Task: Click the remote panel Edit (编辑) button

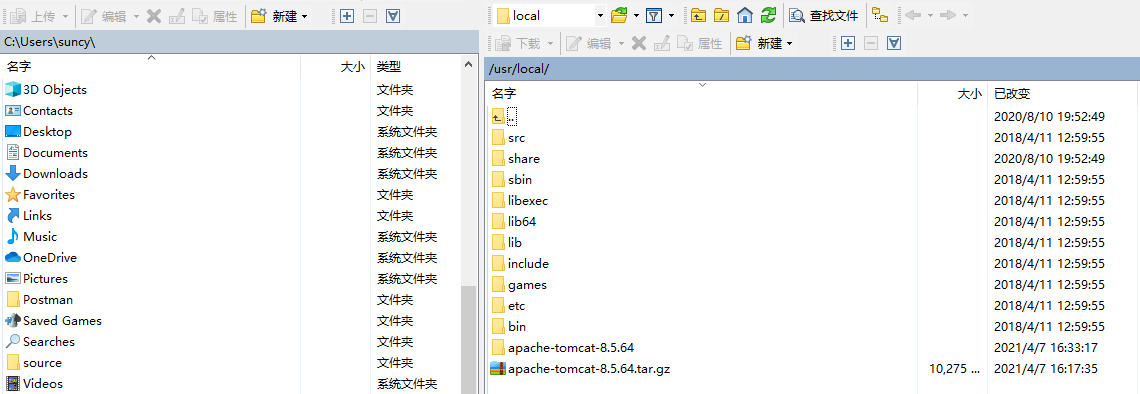Action: (x=588, y=44)
